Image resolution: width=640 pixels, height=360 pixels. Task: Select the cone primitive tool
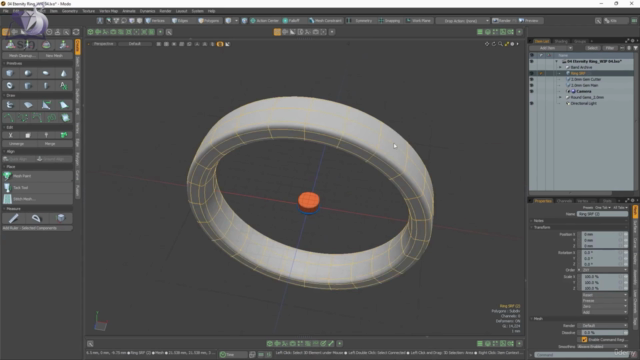(64, 73)
